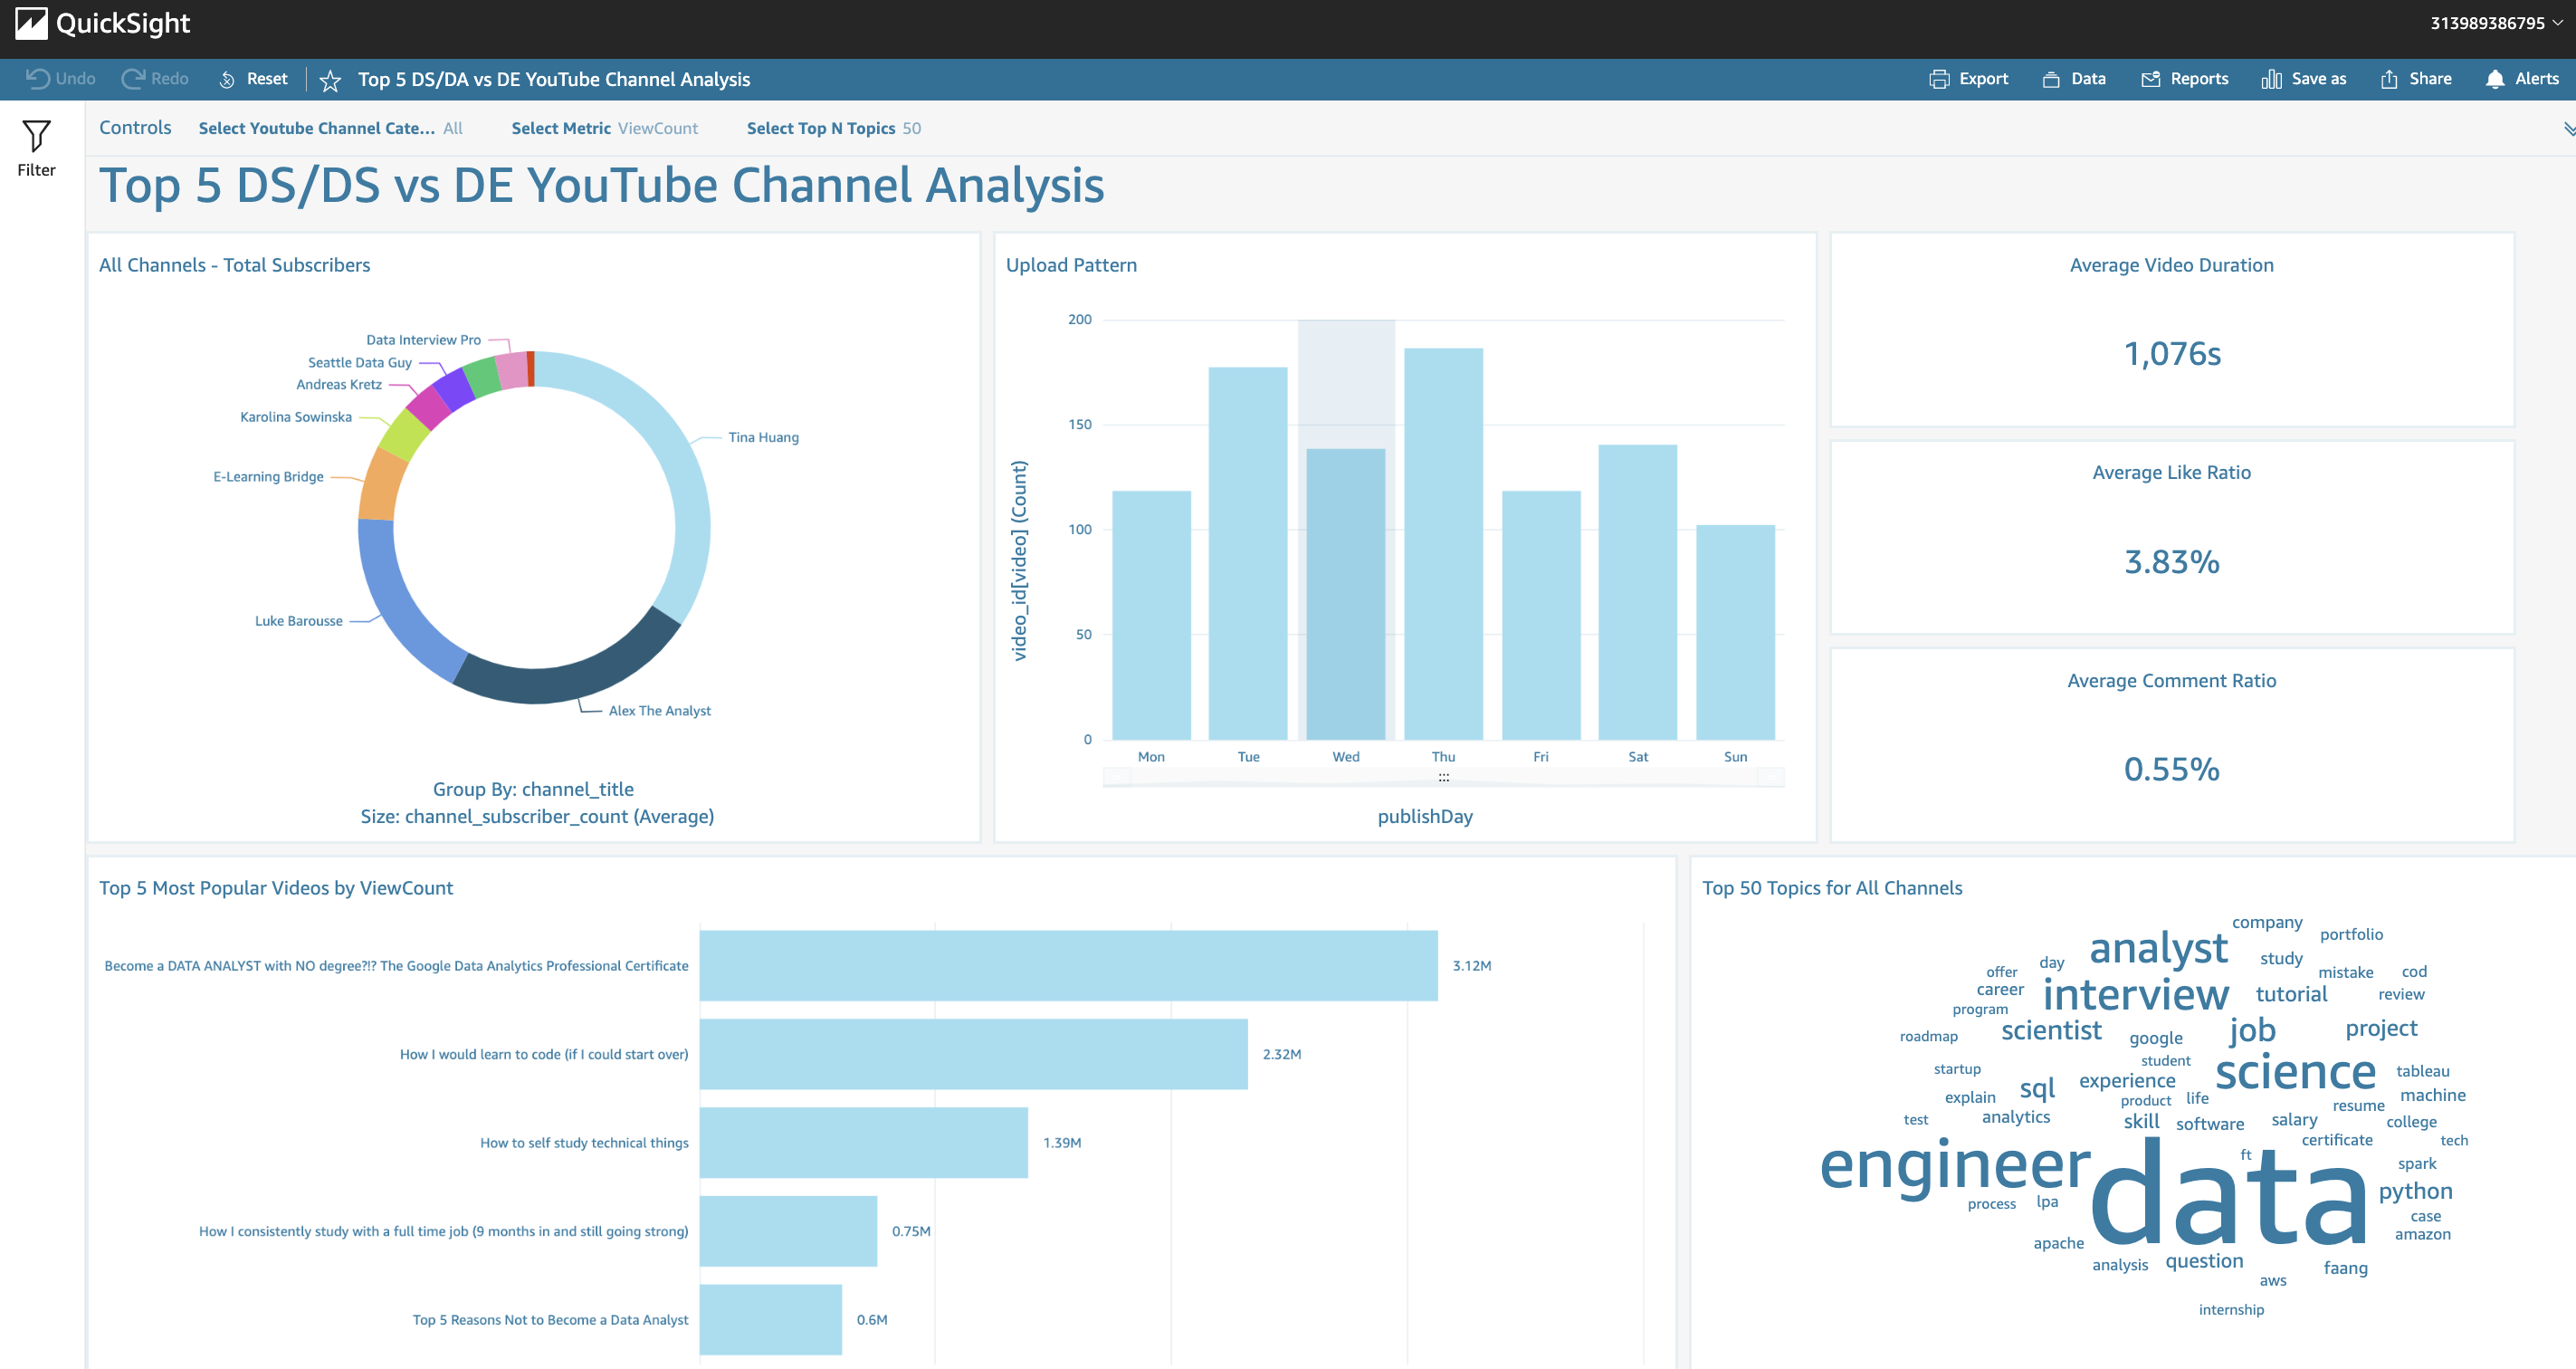Click the Reset button
The image size is (2576, 1369).
253,78
